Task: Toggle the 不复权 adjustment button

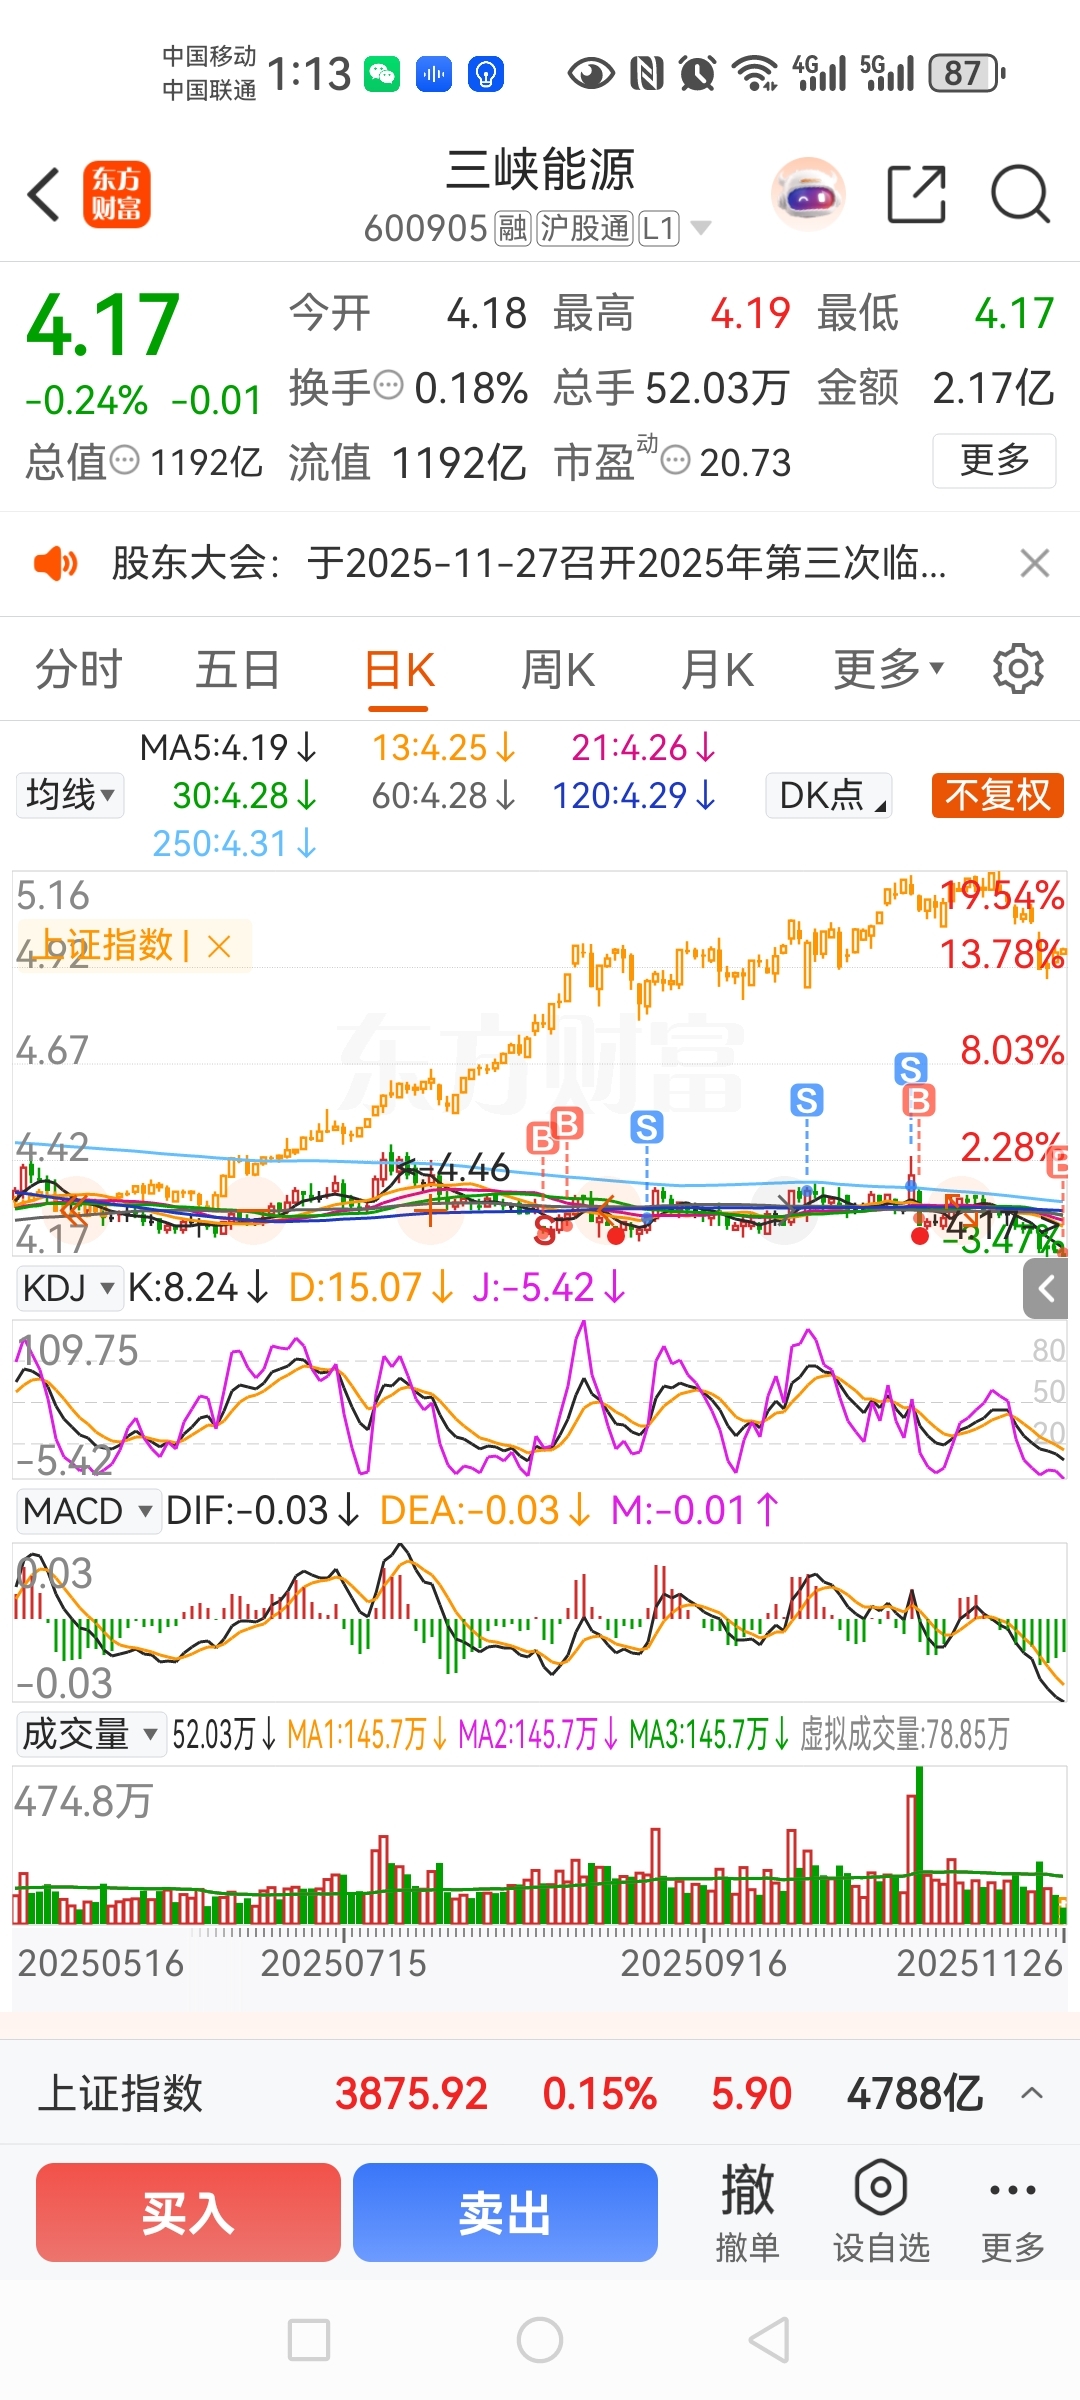Action: click(x=997, y=796)
